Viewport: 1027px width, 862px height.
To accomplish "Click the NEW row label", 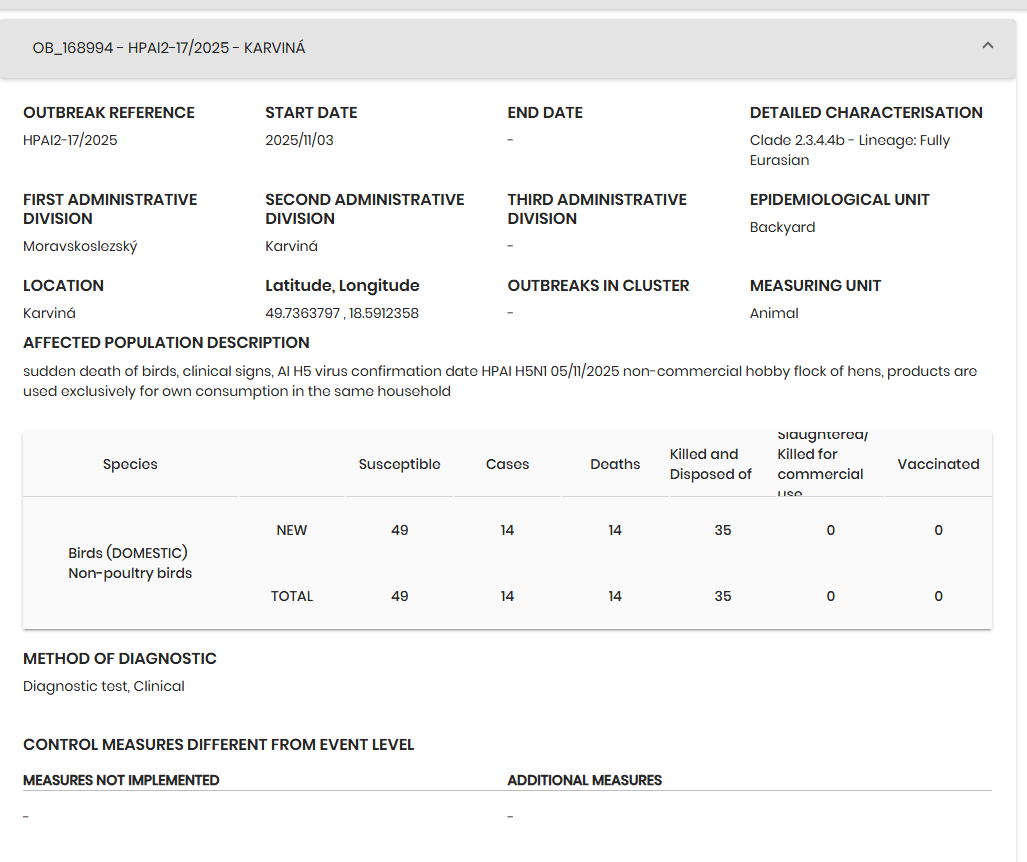I will point(291,531).
